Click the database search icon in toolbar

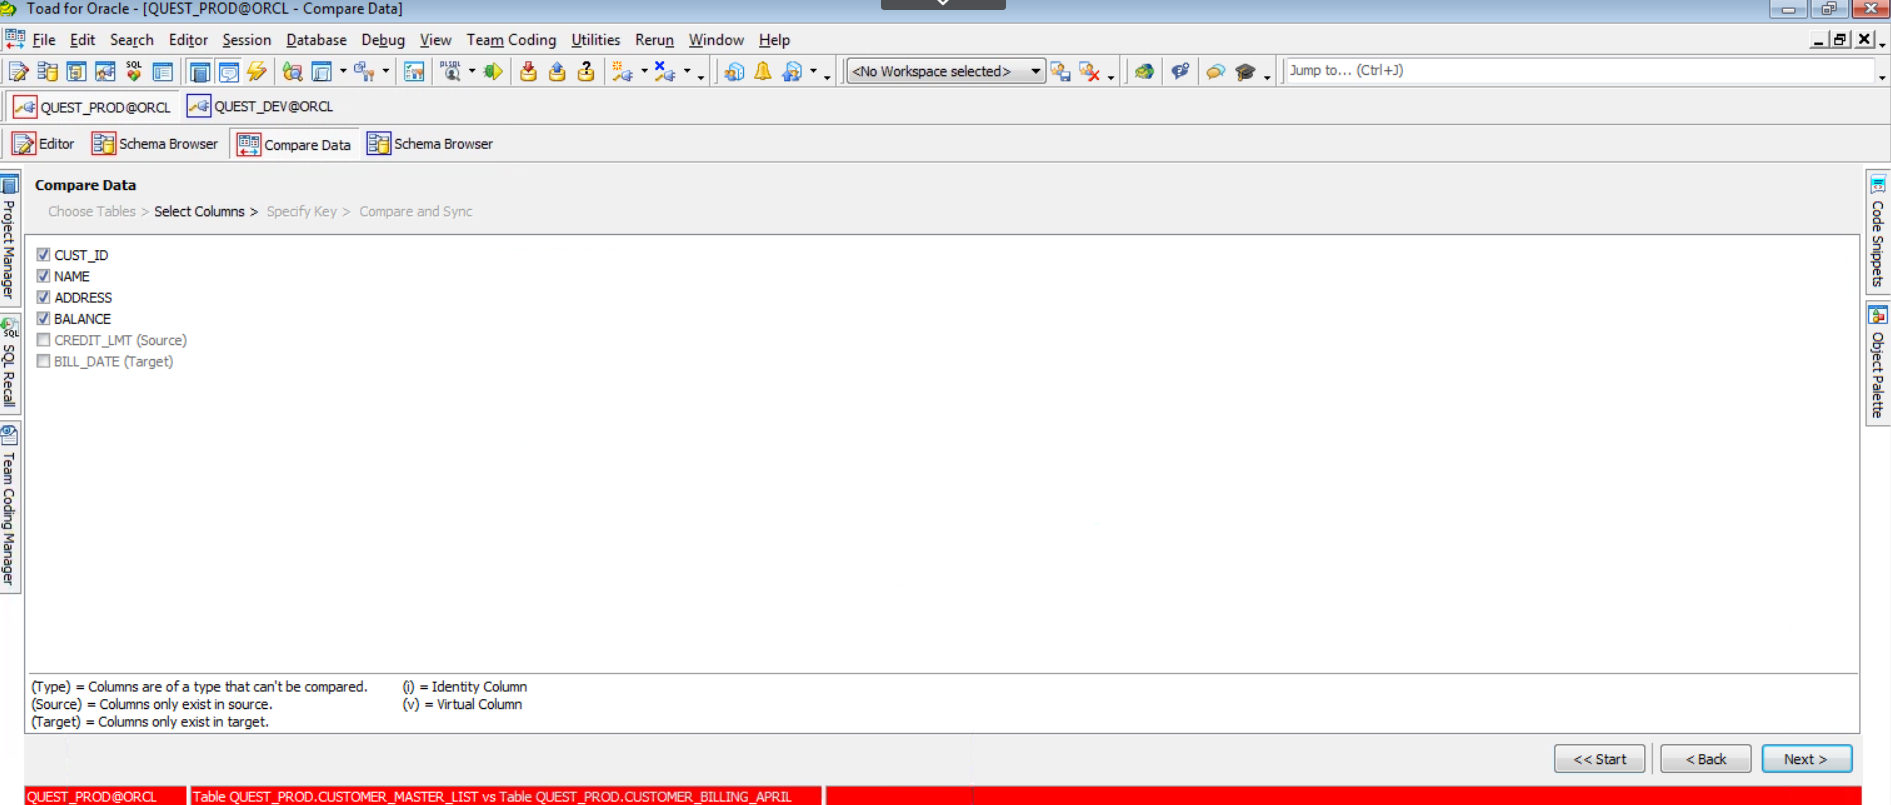click(292, 71)
